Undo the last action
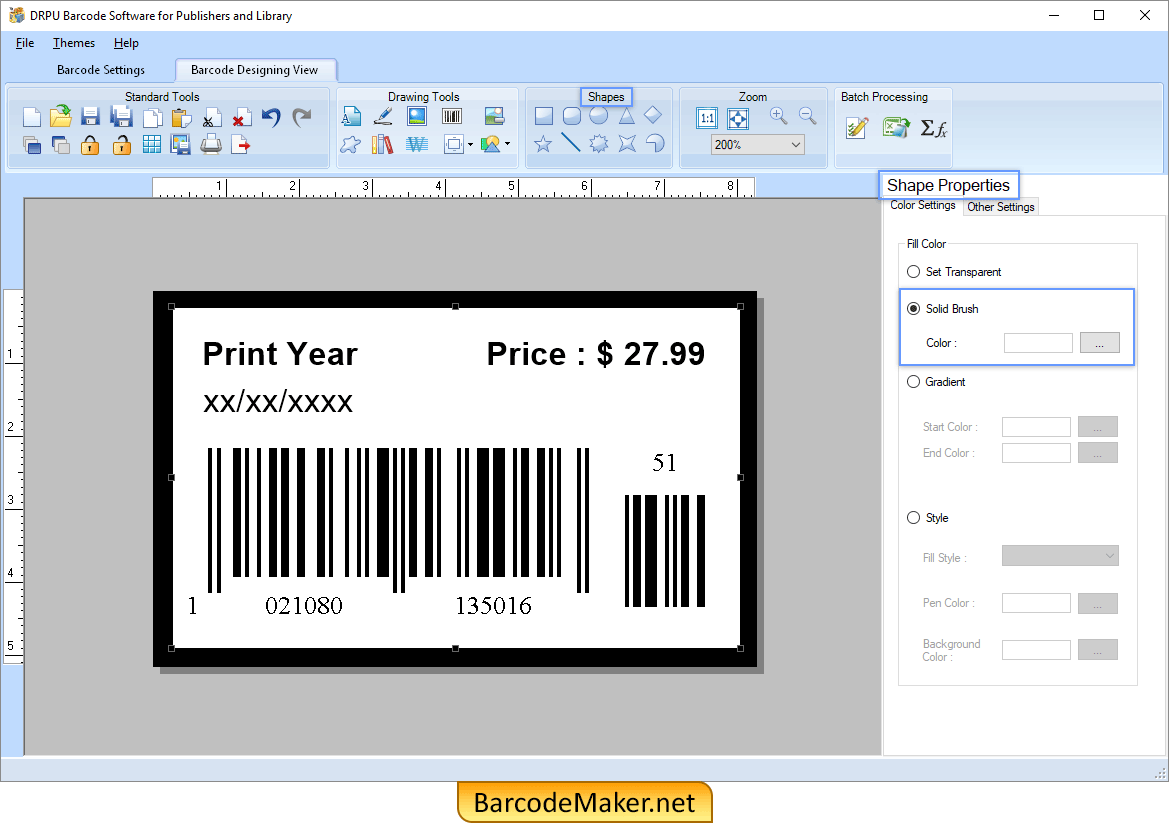This screenshot has height=823, width=1169. 271,117
